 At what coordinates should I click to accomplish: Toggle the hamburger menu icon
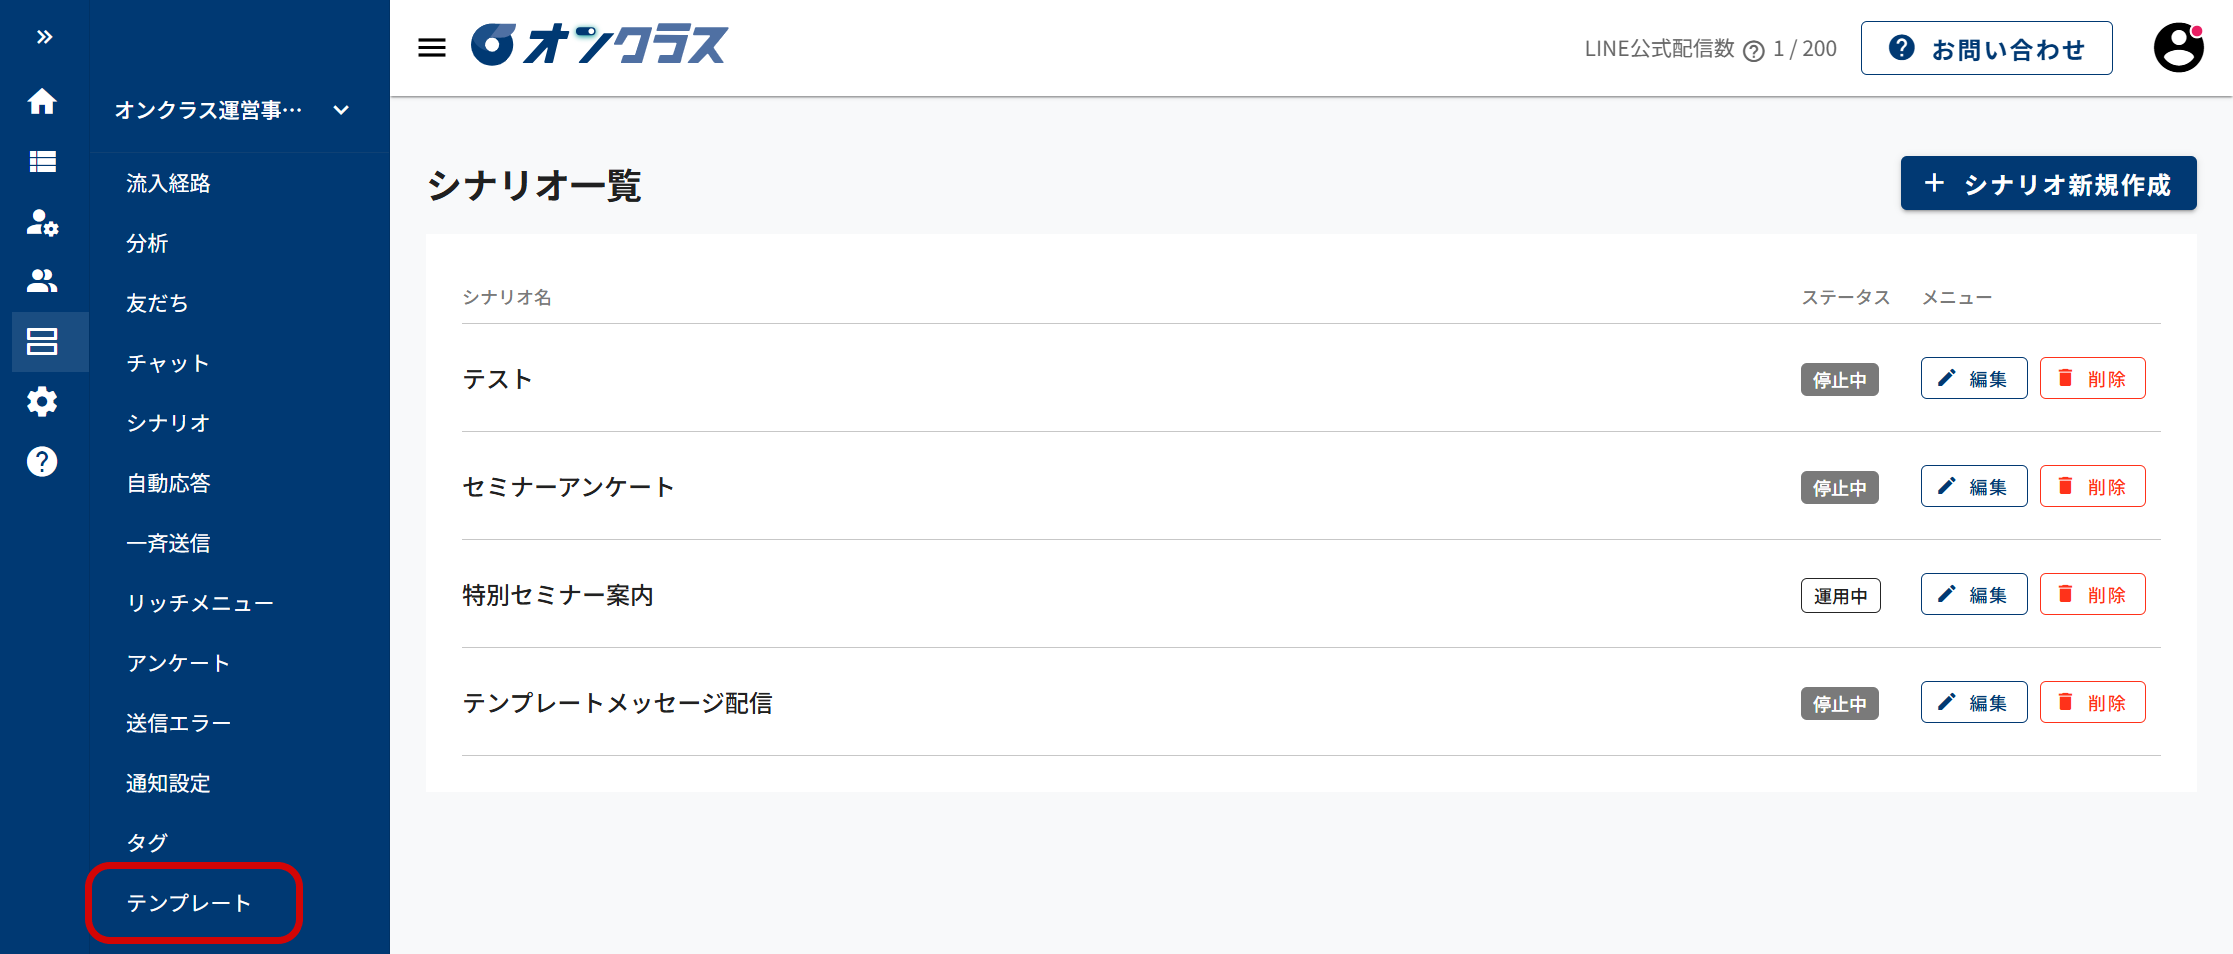click(432, 47)
